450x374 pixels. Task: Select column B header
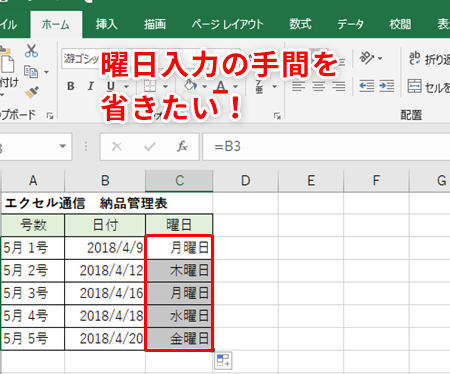tap(105, 181)
